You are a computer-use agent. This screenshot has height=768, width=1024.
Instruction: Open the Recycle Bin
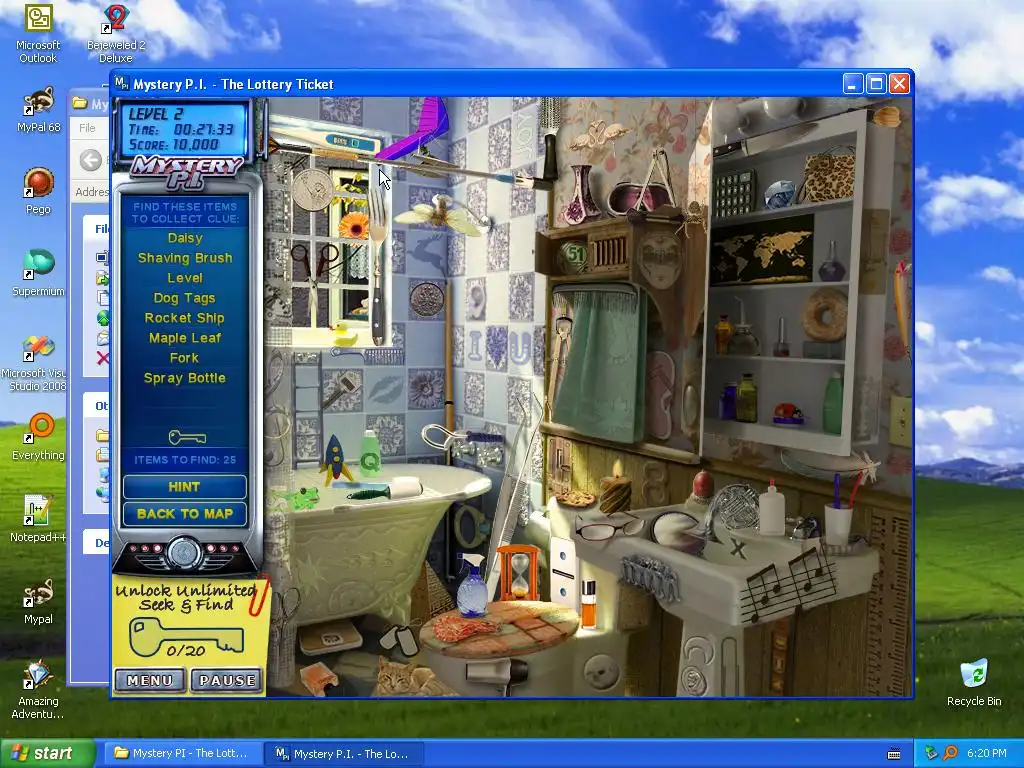pos(974,683)
